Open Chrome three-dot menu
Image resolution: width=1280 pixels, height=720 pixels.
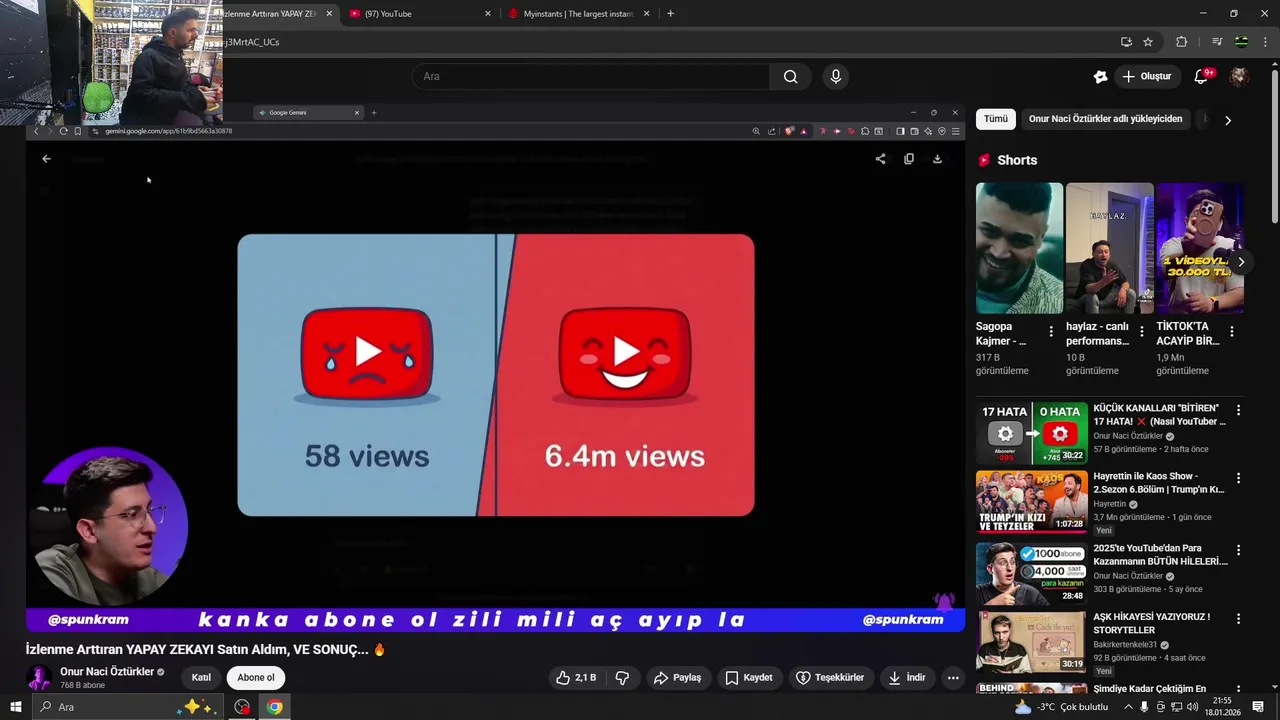coord(1265,42)
